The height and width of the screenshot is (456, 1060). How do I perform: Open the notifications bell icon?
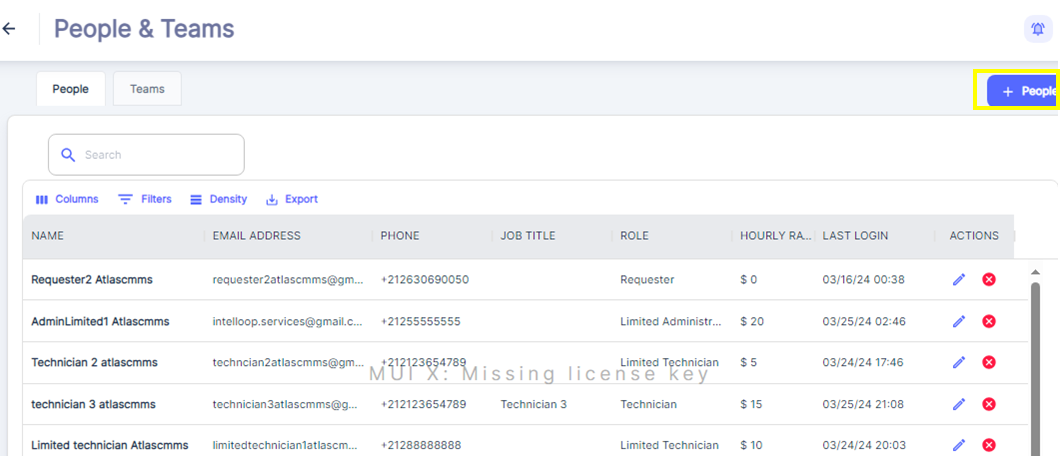click(x=1037, y=29)
